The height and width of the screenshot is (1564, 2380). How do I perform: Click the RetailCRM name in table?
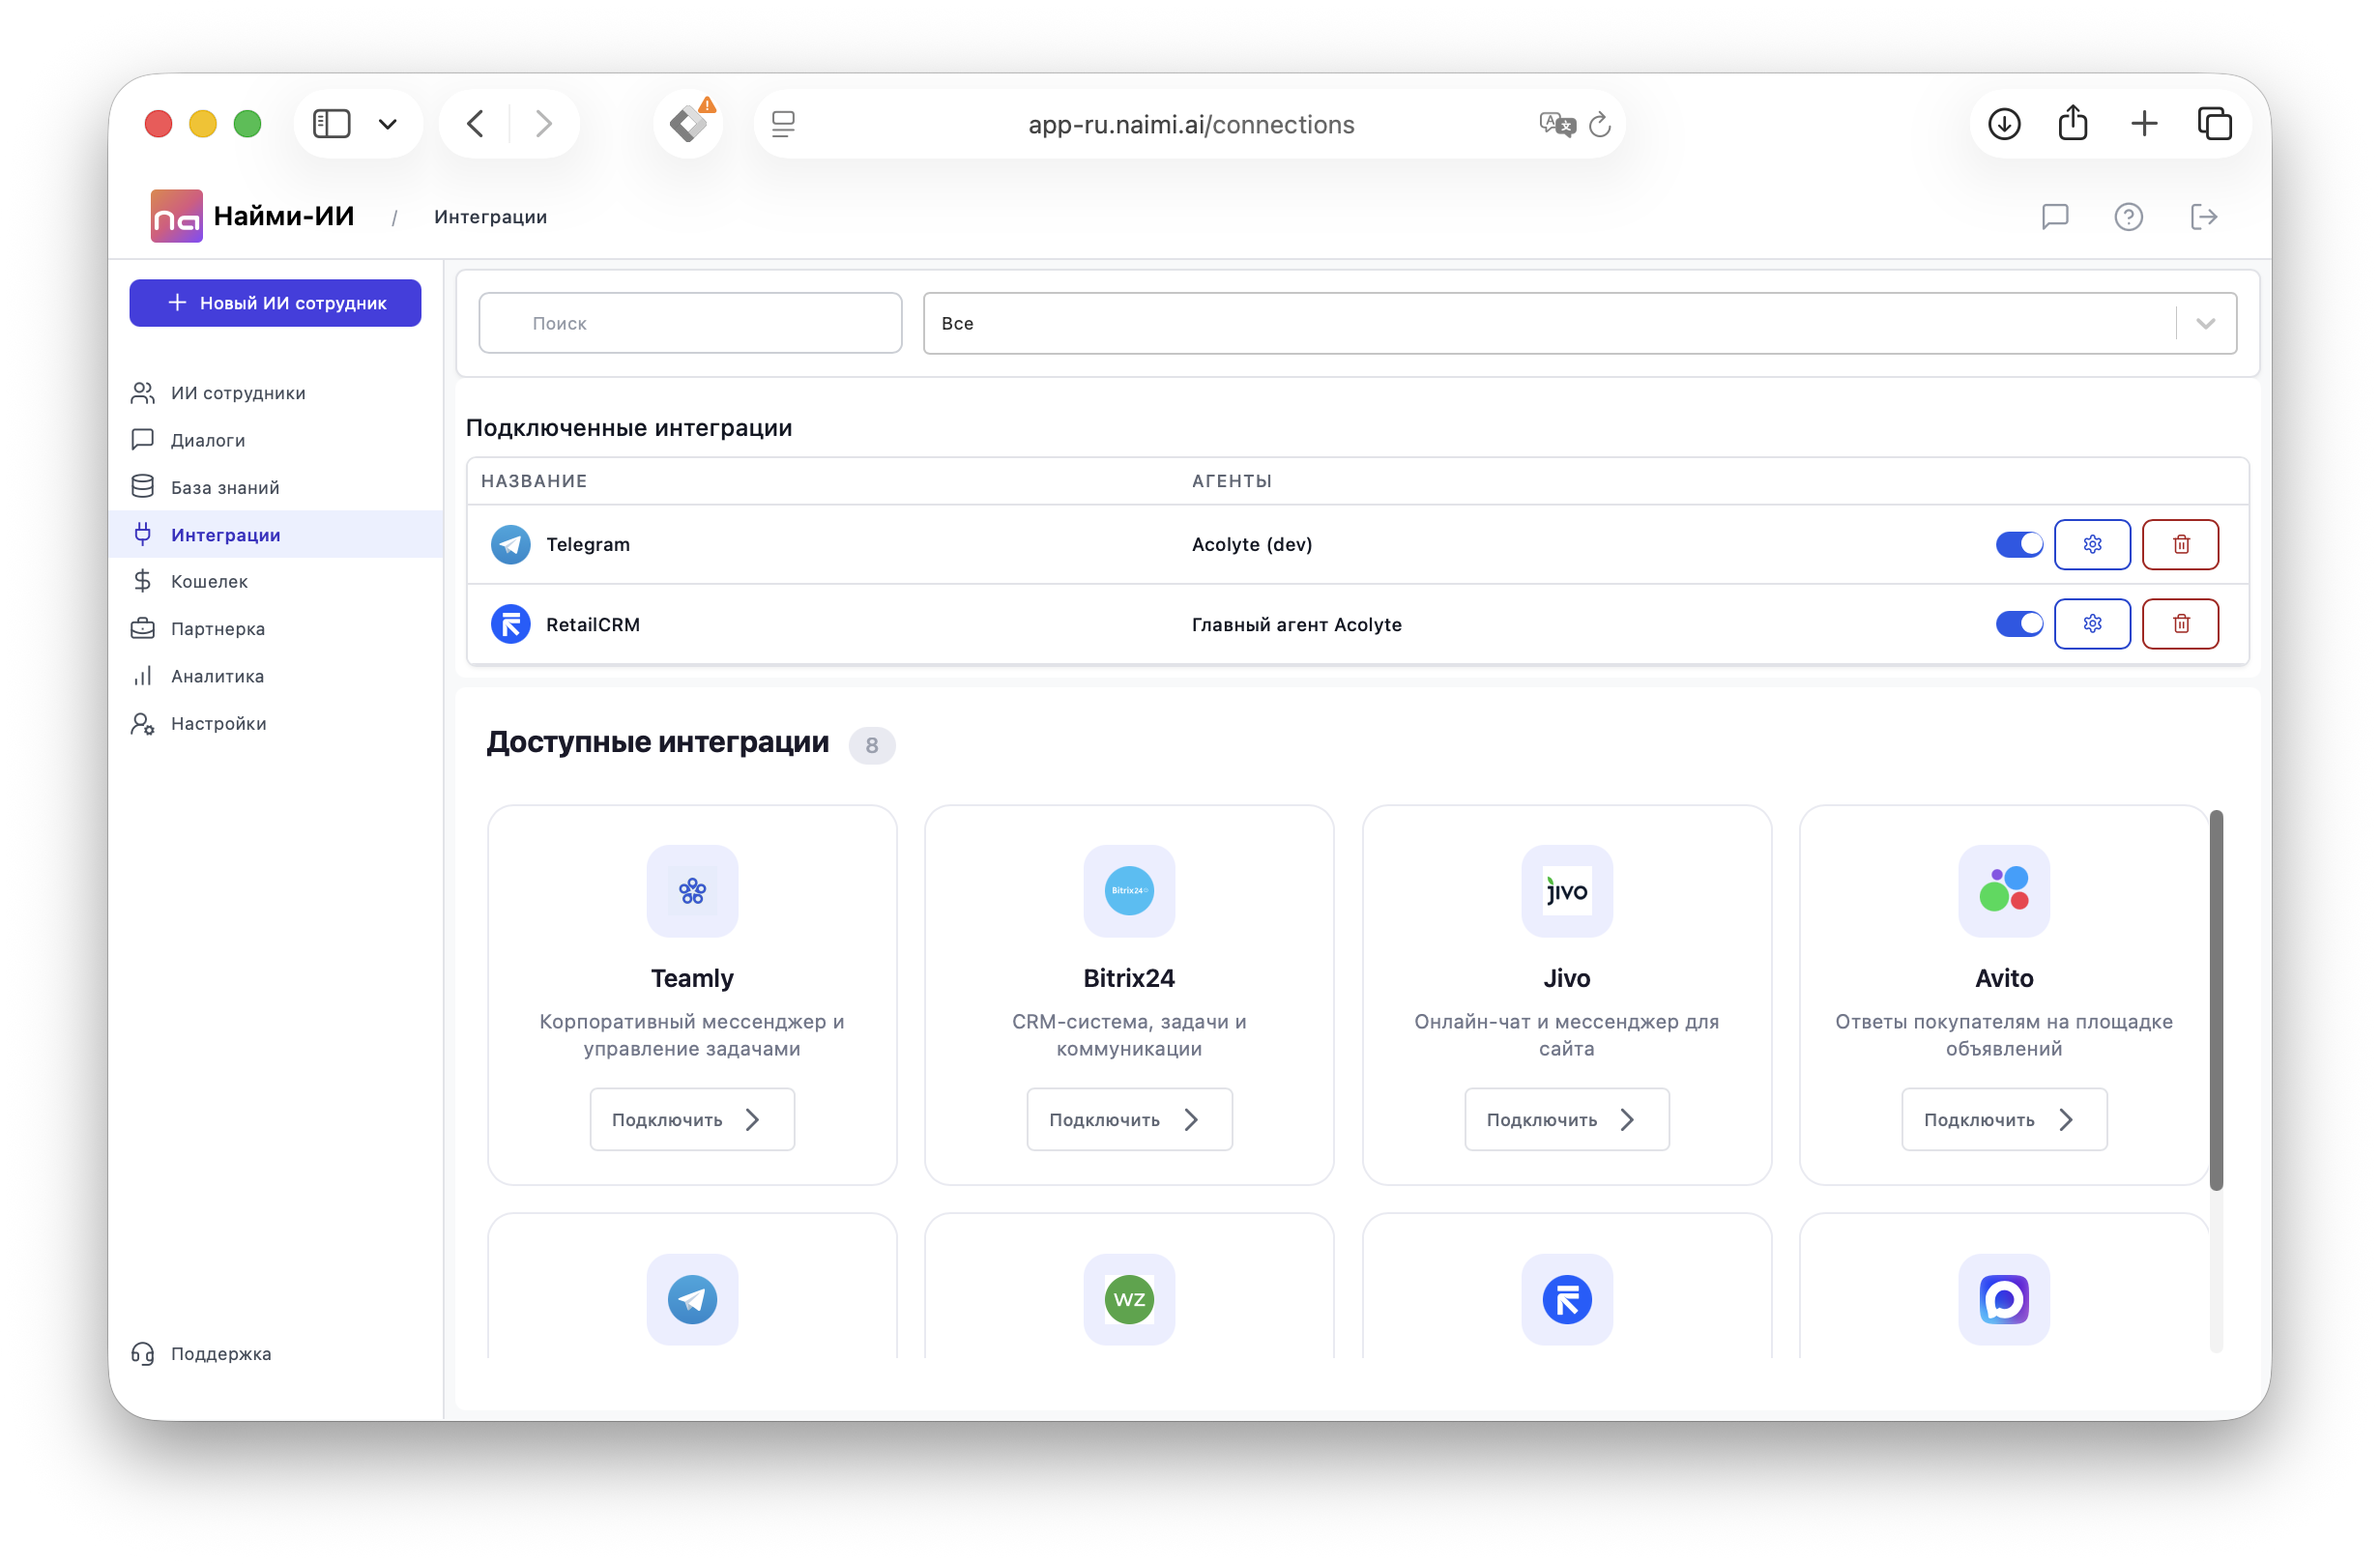(592, 624)
